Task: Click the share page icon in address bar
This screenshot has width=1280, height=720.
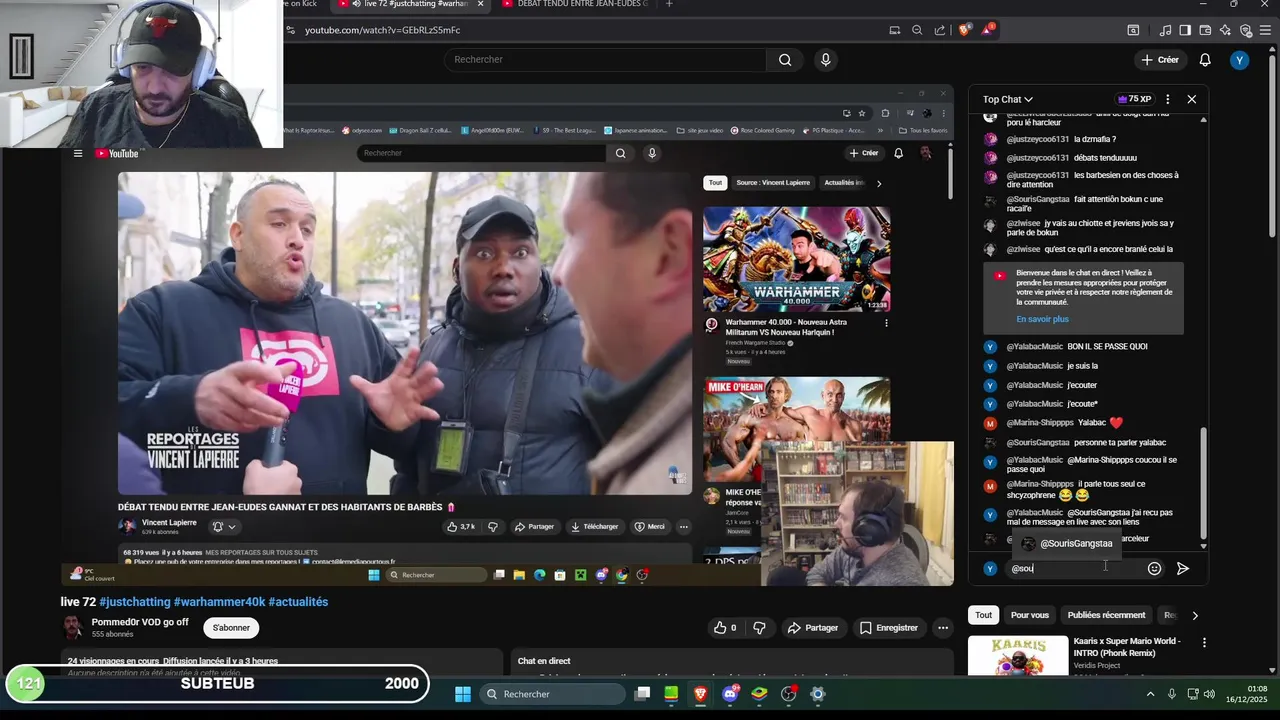Action: coord(940,30)
